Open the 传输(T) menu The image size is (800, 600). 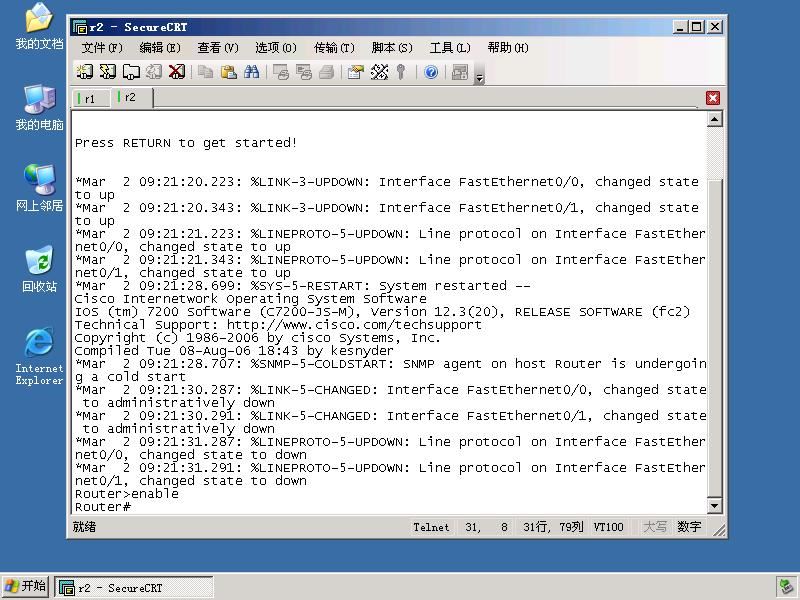(x=334, y=48)
